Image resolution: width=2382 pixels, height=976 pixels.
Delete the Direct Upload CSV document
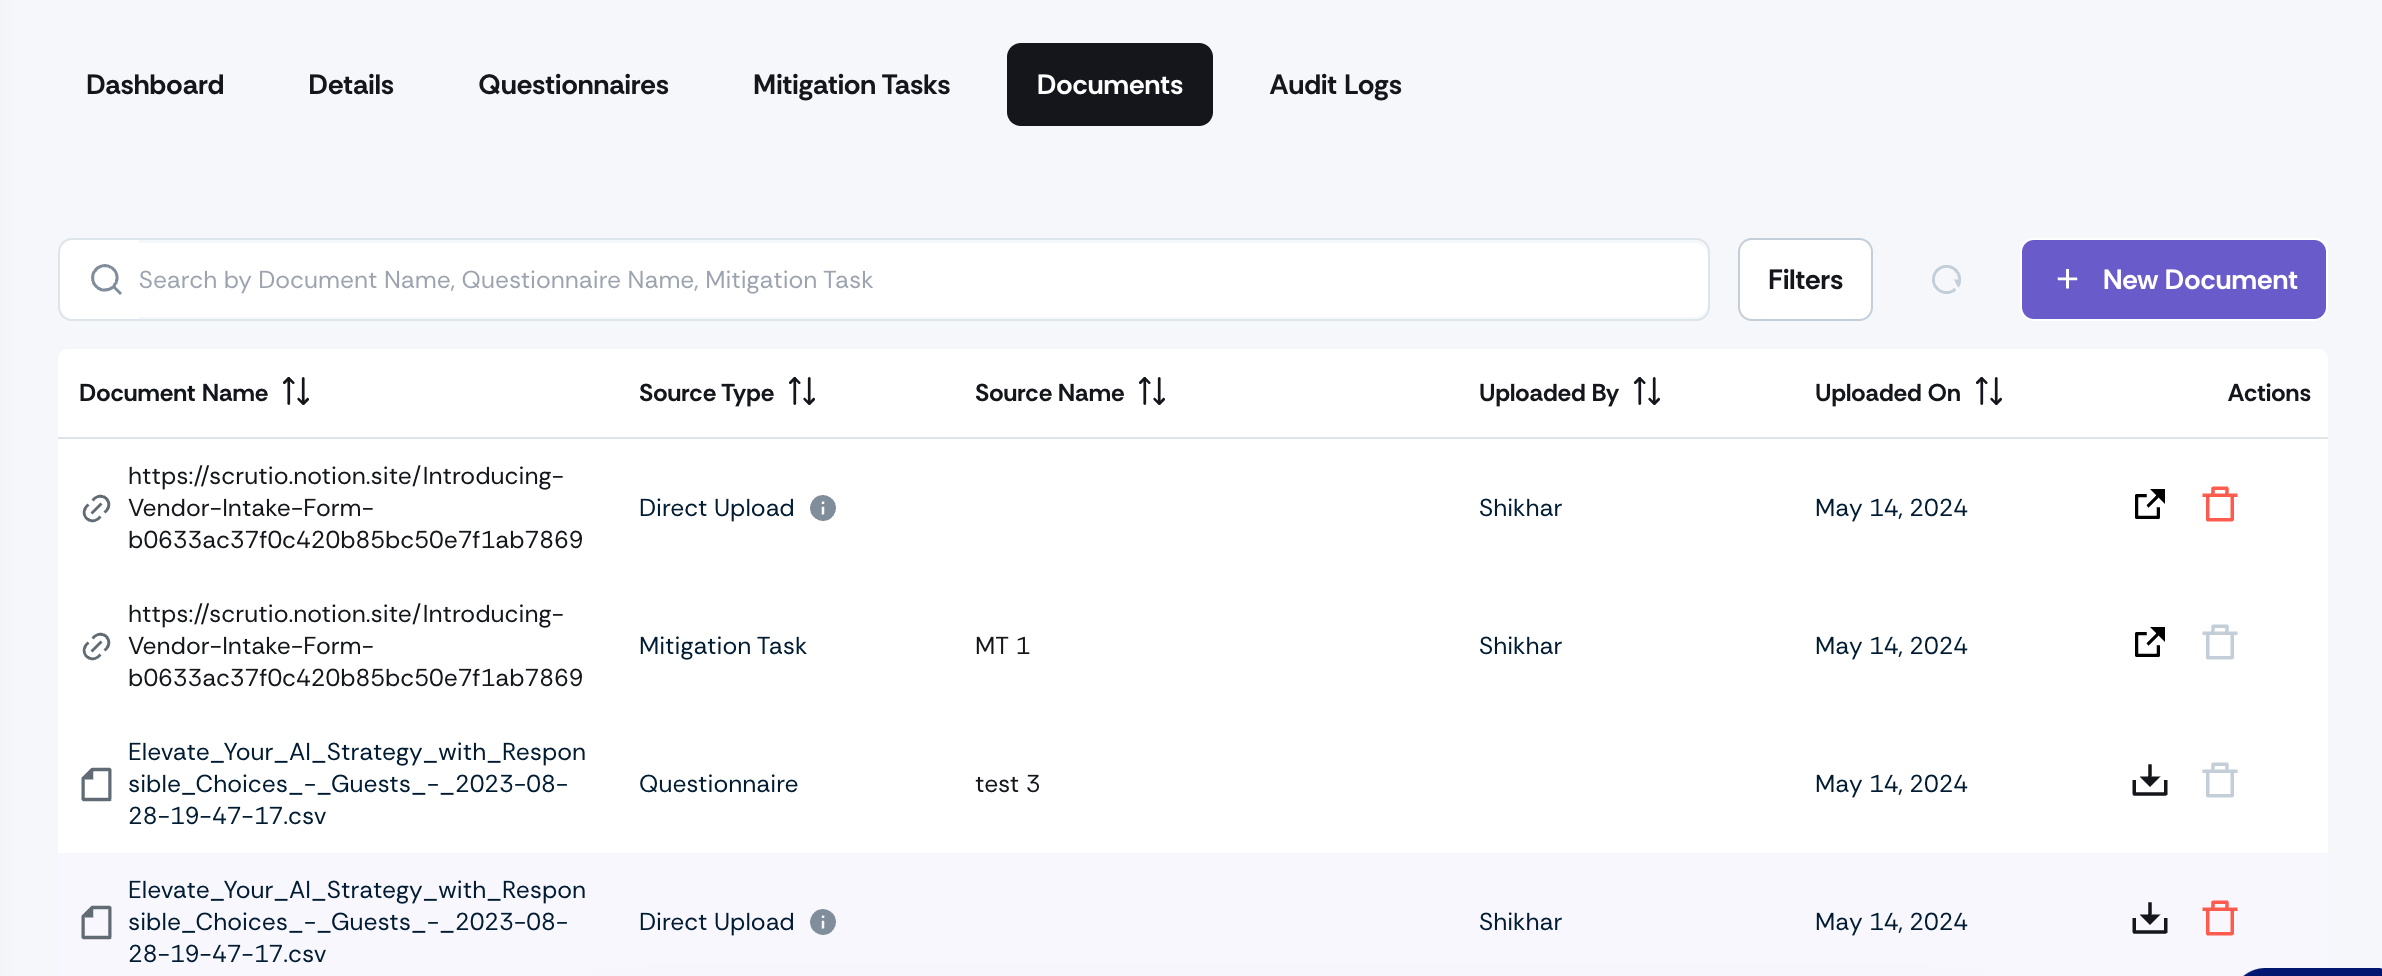pyautogui.click(x=2220, y=919)
